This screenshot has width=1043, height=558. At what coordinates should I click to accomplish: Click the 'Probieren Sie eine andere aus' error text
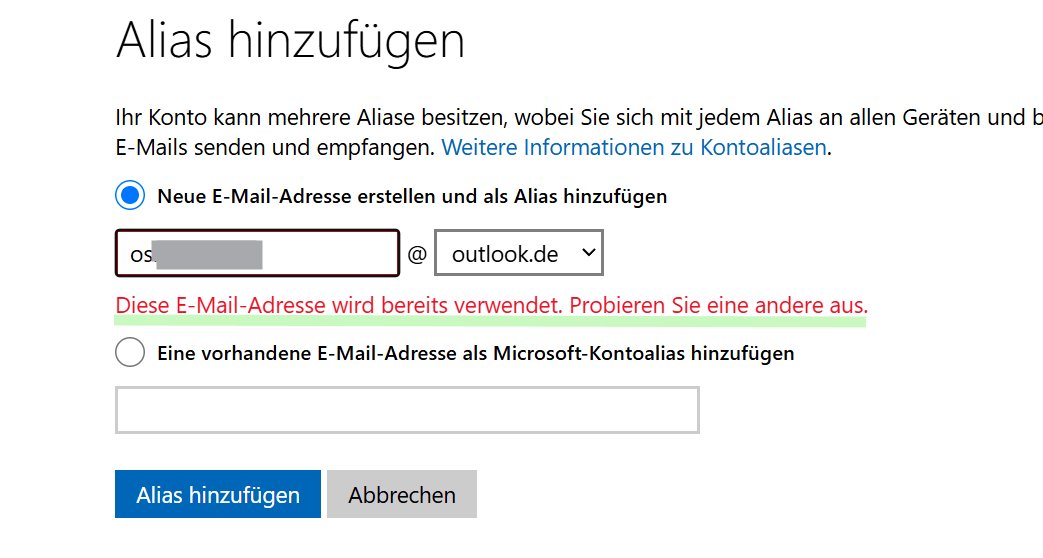[x=718, y=305]
